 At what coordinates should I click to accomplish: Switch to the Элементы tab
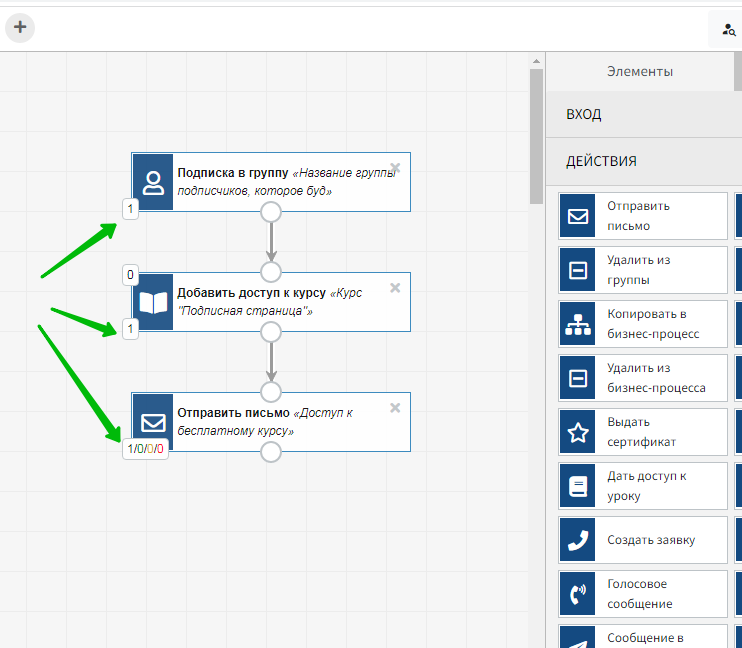point(640,71)
